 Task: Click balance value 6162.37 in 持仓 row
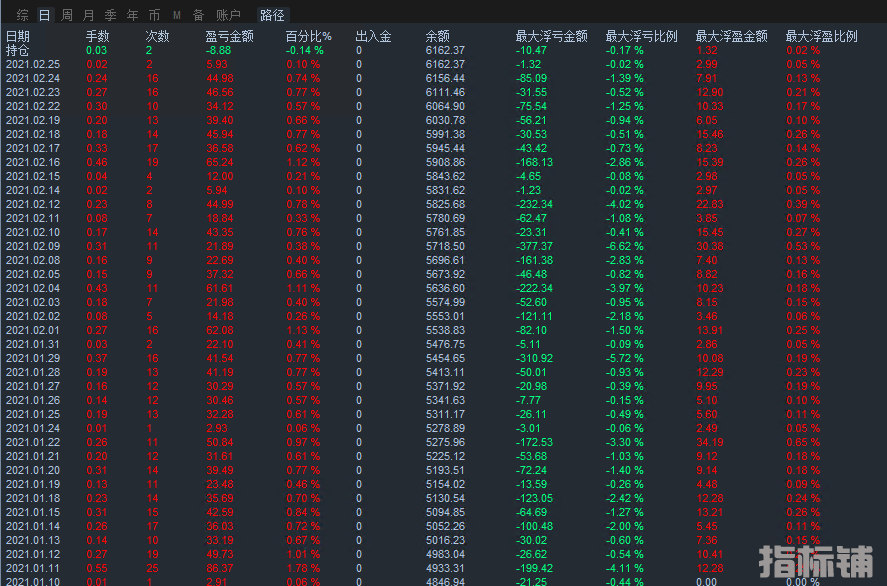coord(445,50)
